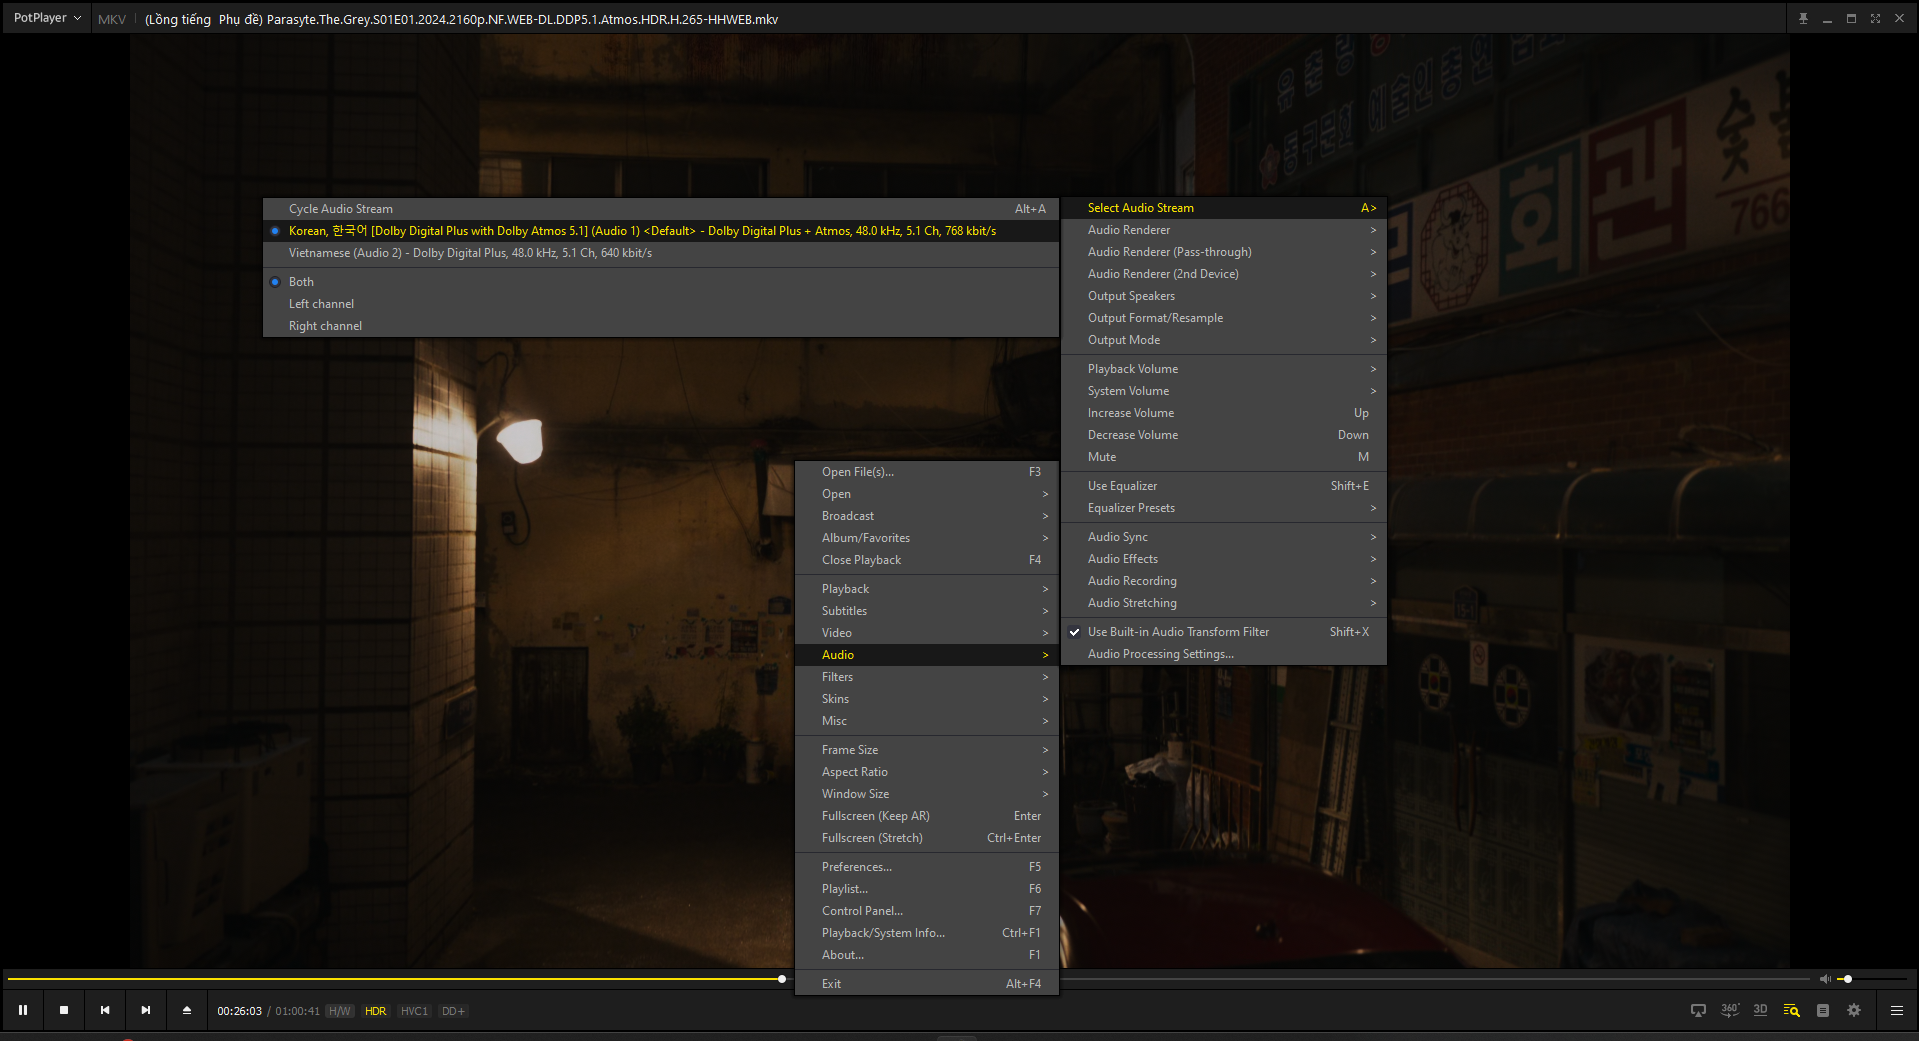Viewport: 1919px width, 1041px height.
Task: Adjust the volume slider
Action: [1873, 979]
